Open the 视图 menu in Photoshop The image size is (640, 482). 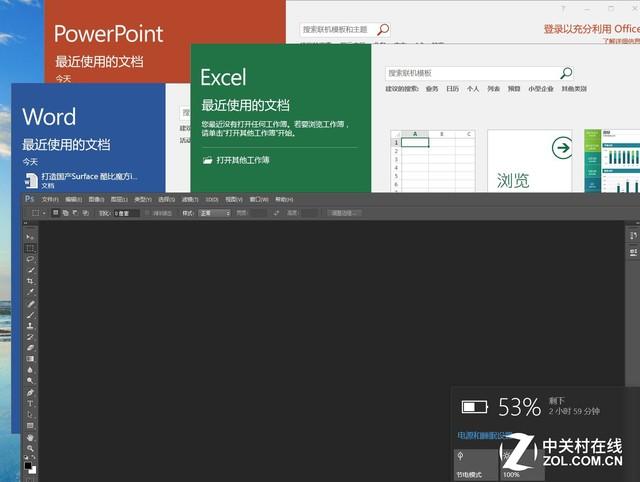tap(234, 200)
